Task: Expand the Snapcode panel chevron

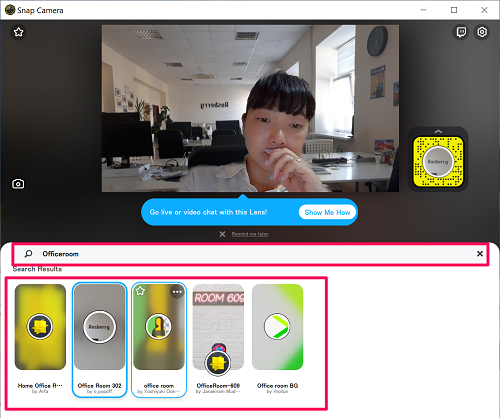Action: pos(438,131)
